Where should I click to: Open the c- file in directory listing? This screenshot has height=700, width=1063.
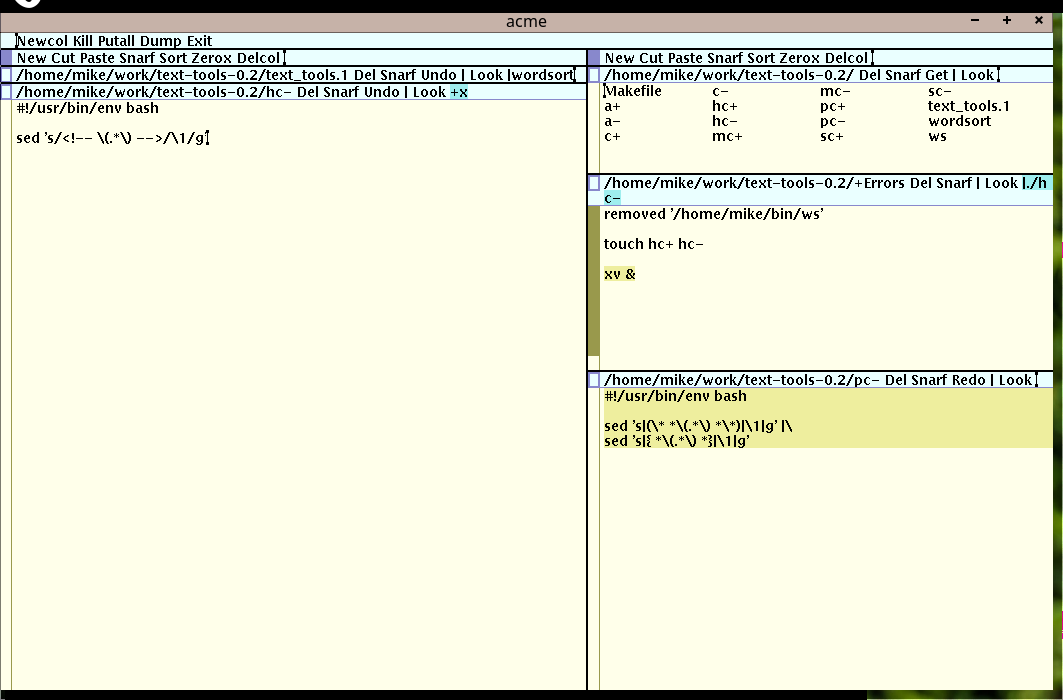tap(721, 91)
